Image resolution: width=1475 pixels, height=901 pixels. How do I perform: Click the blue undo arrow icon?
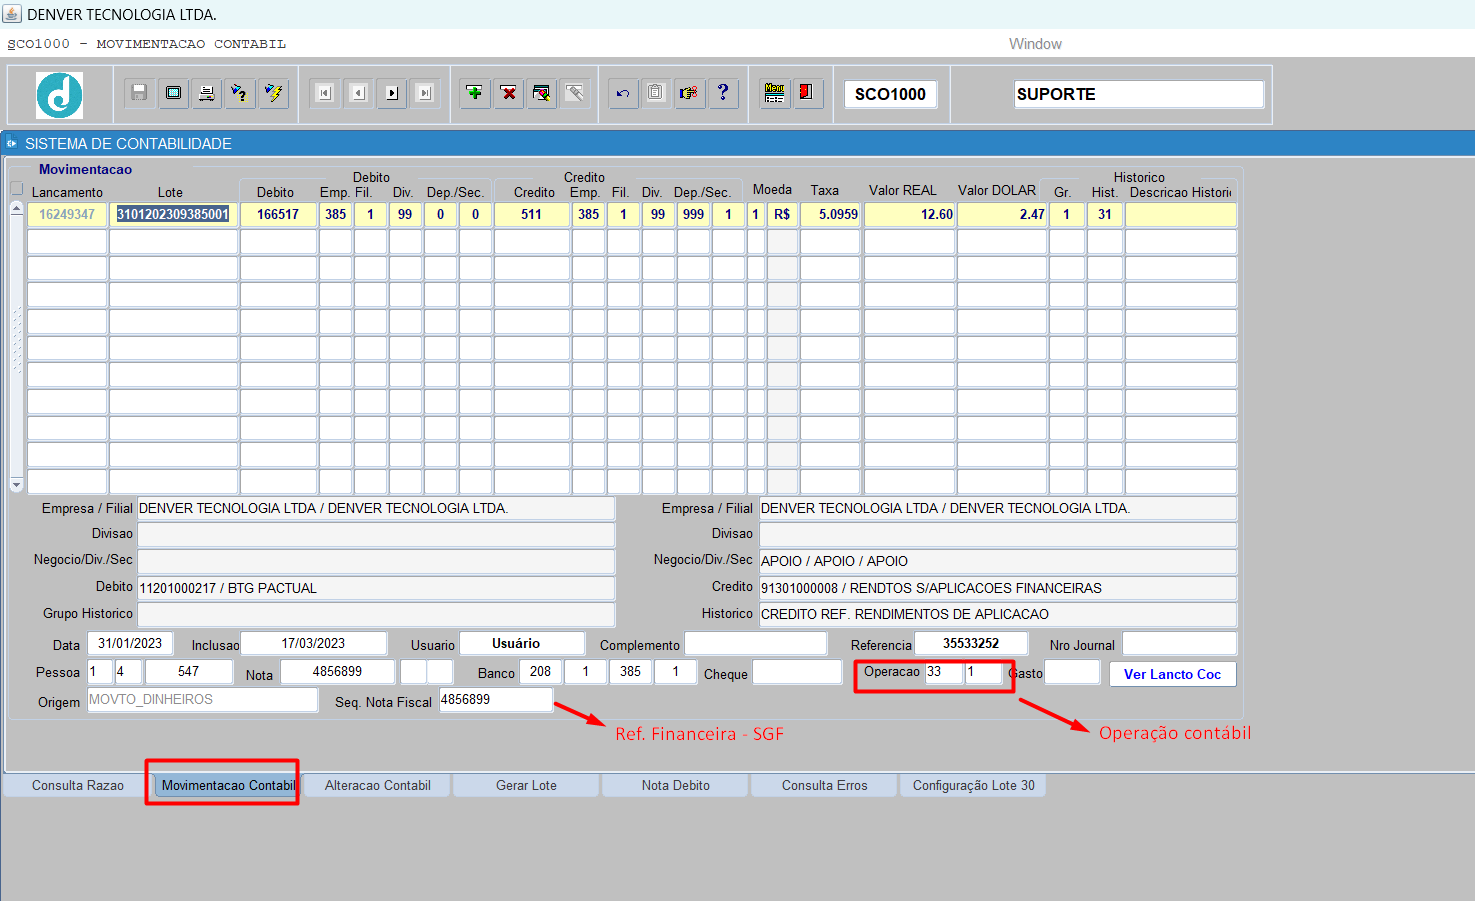[623, 93]
